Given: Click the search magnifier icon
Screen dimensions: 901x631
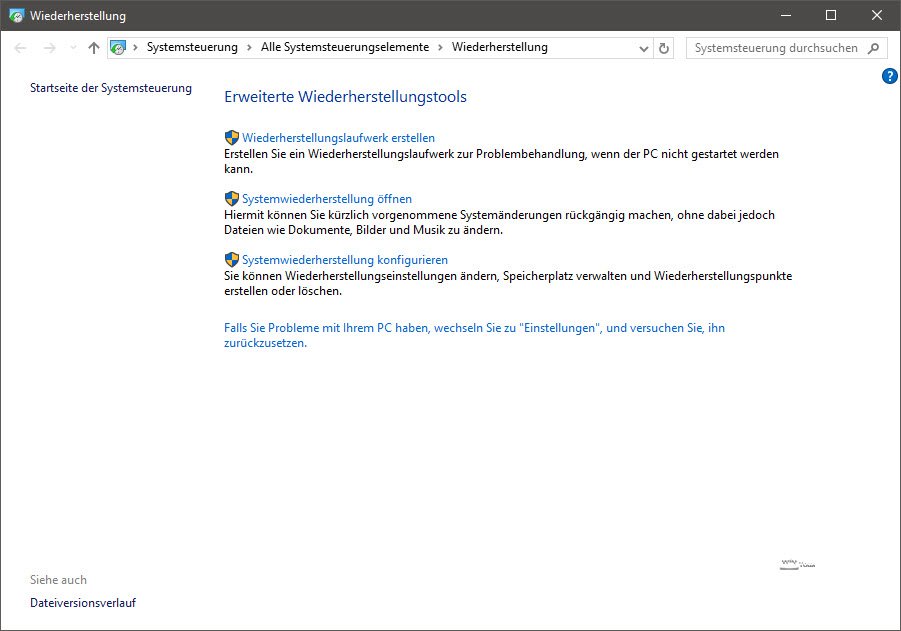Looking at the screenshot, I should [873, 48].
